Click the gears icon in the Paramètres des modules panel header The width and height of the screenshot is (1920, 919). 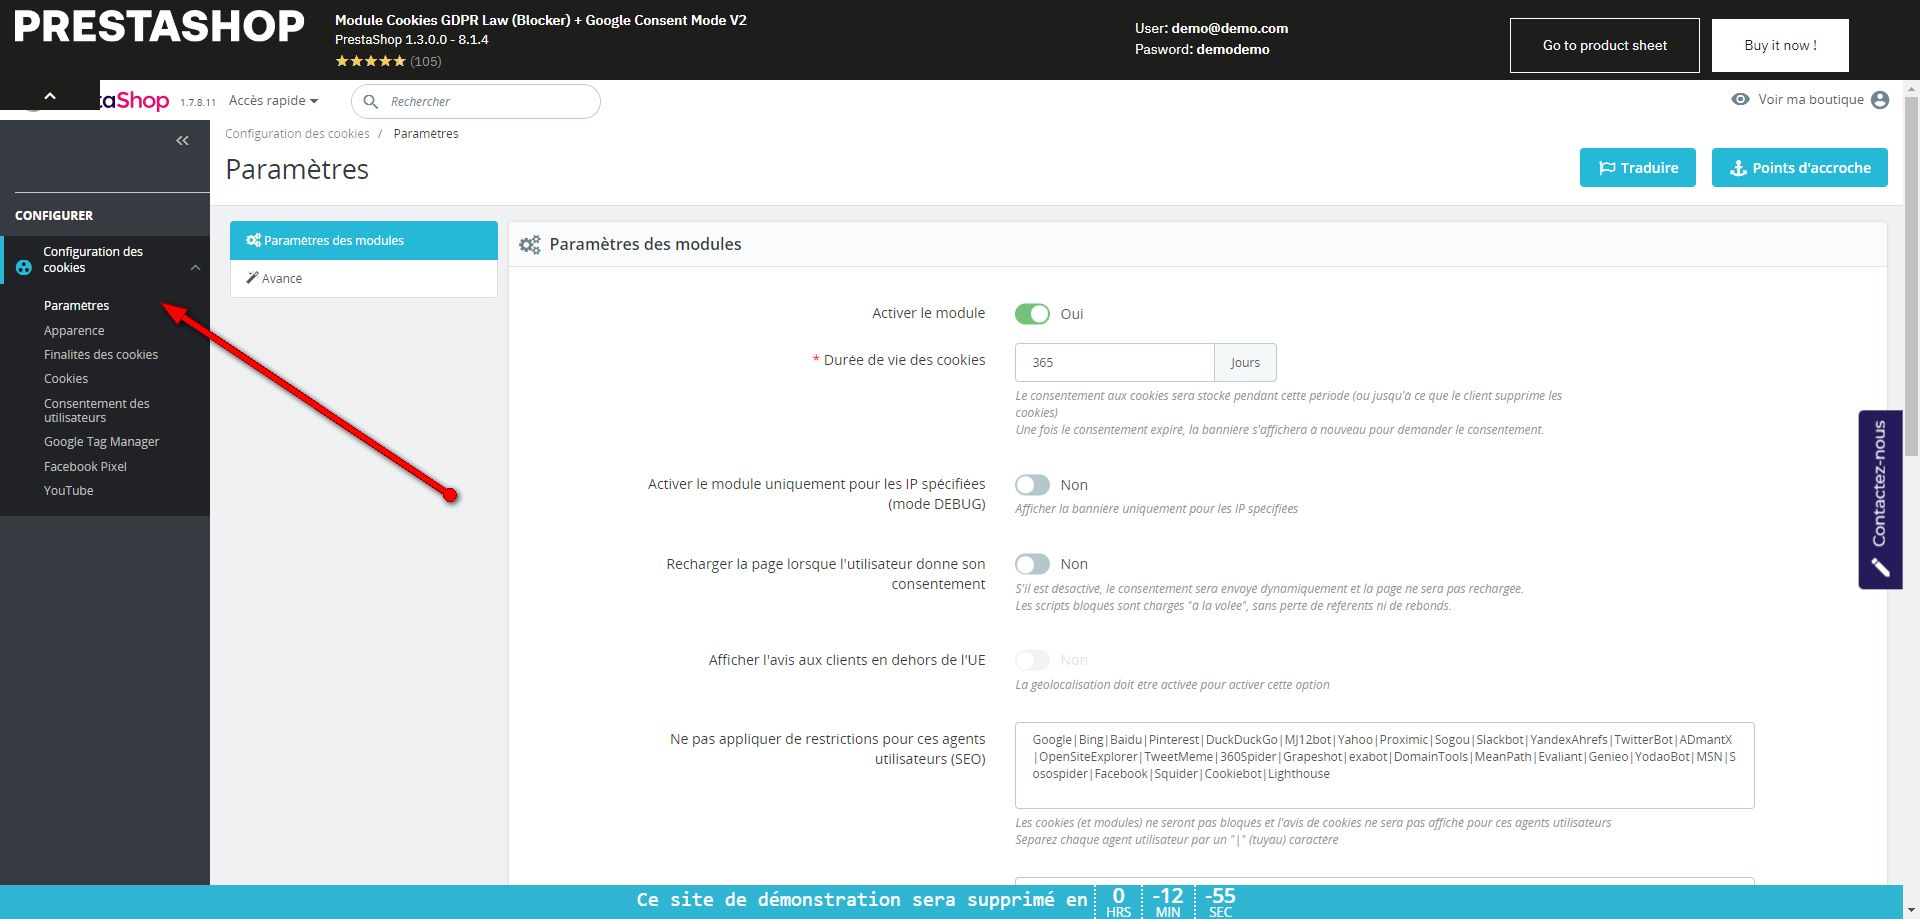(x=530, y=245)
